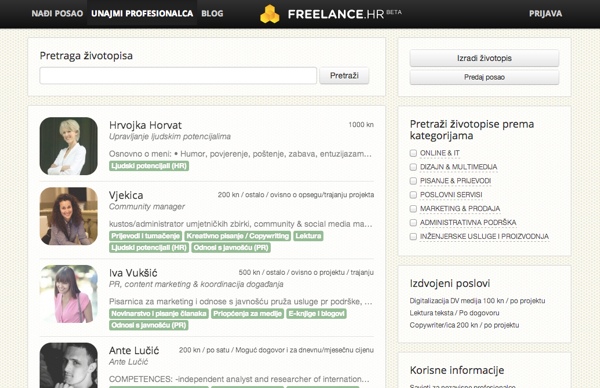Open the Copywriter/ica 200 kn job listing
This screenshot has width=600, height=388.
(x=464, y=325)
